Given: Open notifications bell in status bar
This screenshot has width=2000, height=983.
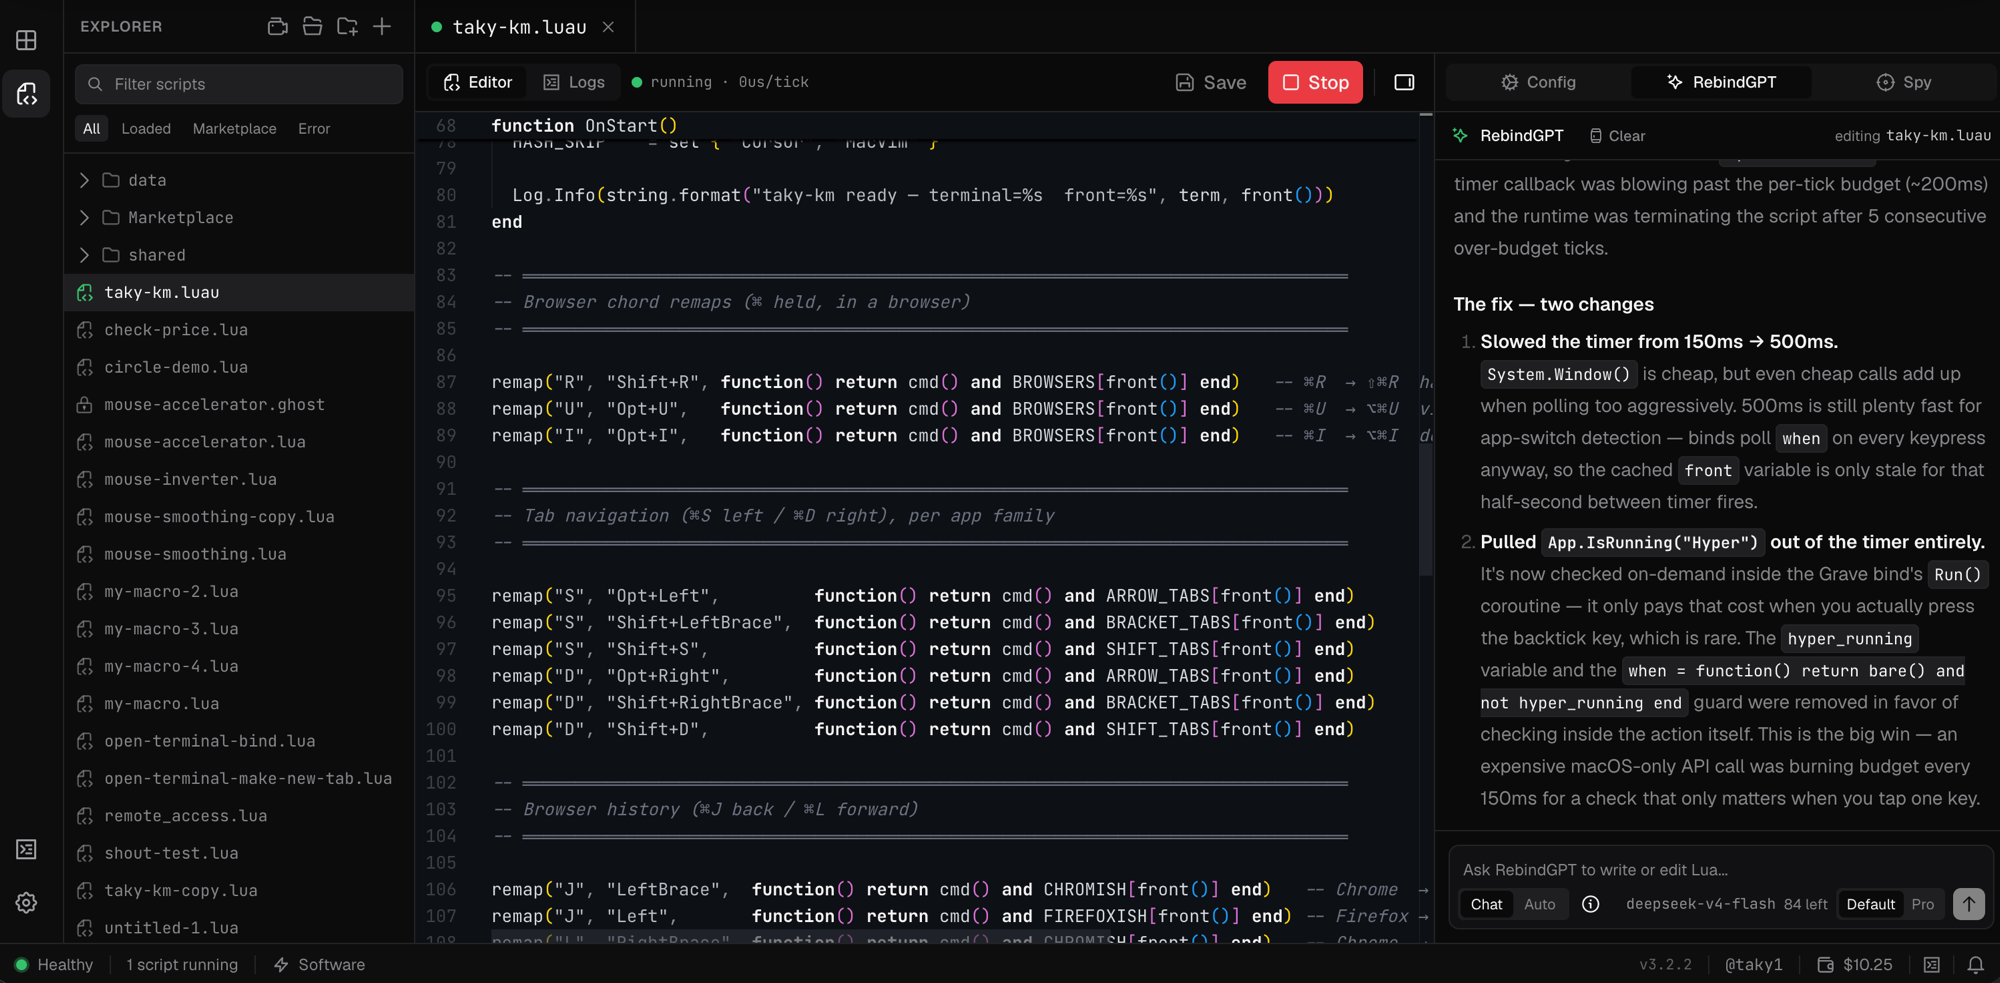Looking at the screenshot, I should click(x=1975, y=965).
